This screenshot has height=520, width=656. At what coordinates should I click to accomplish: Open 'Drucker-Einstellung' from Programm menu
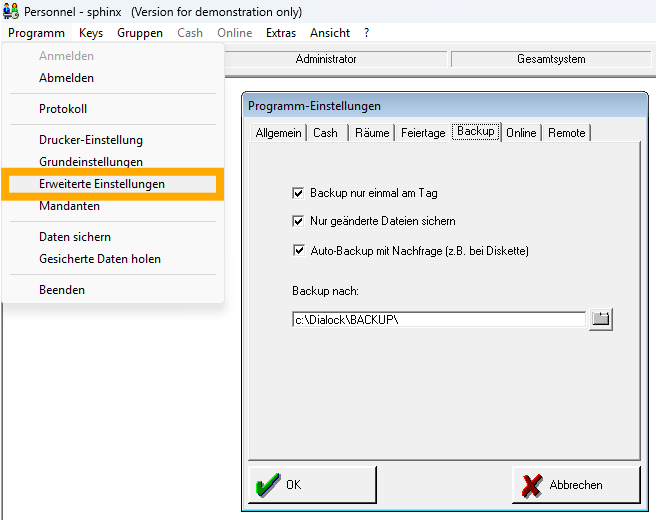point(91,140)
